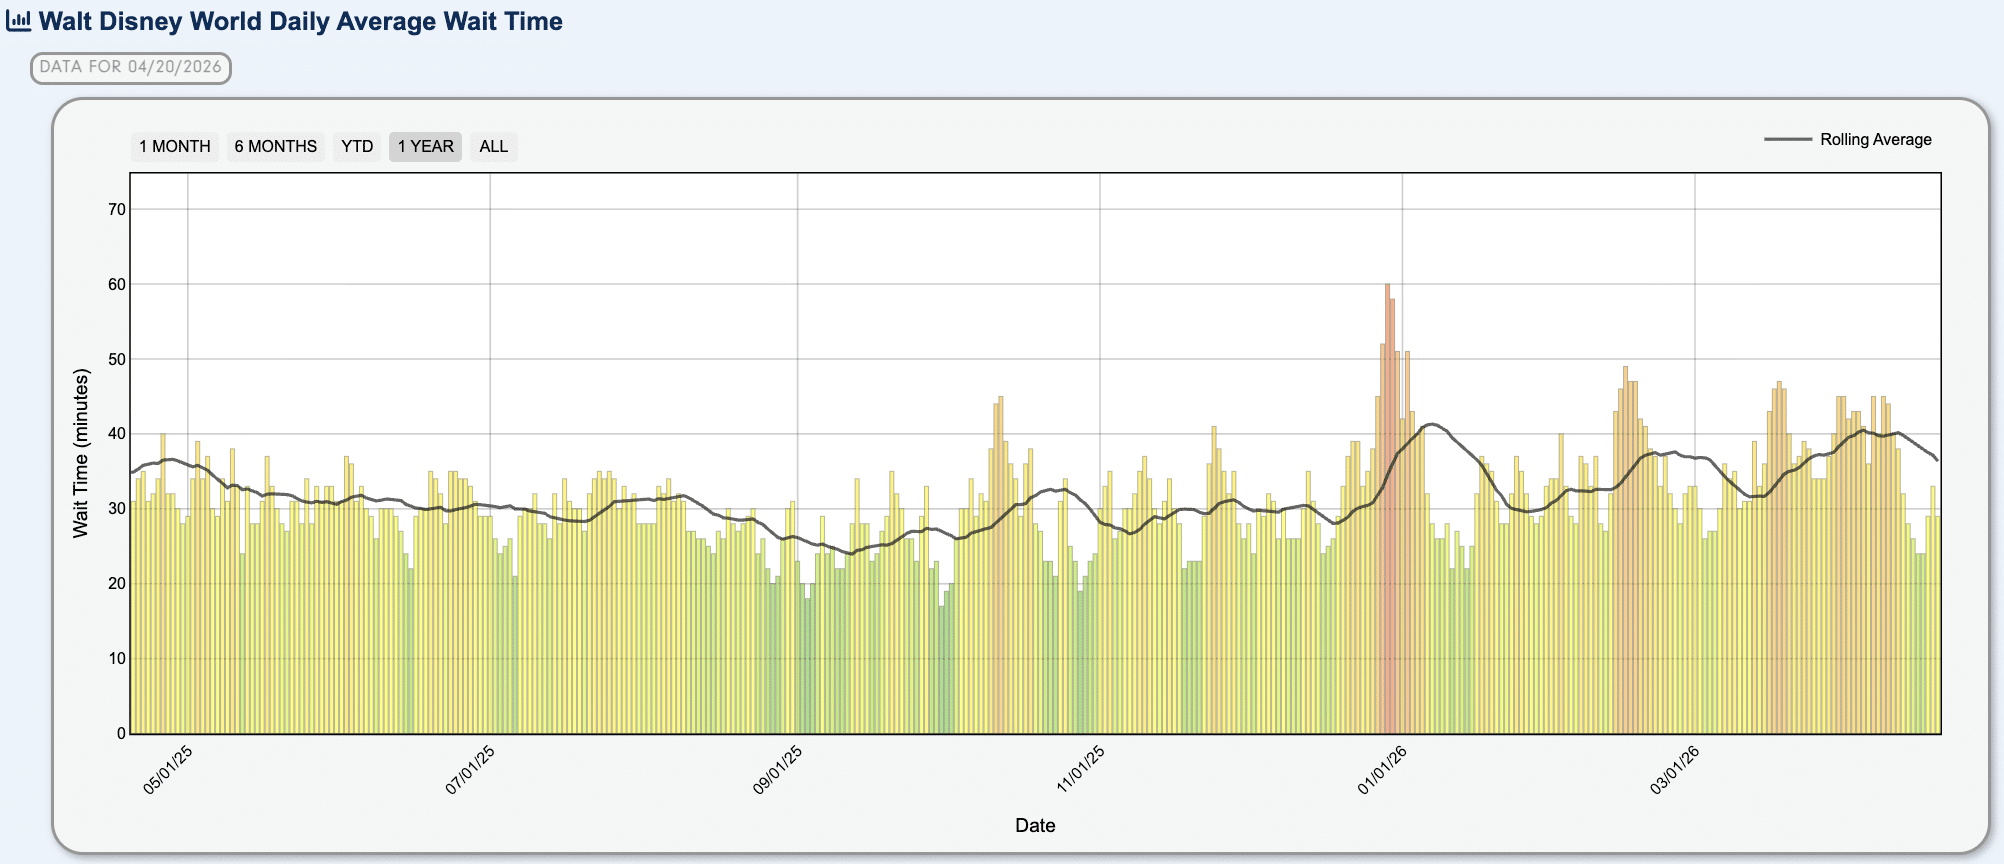Click the bar chart icon beside the title
This screenshot has height=864, width=2004.
(18, 21)
